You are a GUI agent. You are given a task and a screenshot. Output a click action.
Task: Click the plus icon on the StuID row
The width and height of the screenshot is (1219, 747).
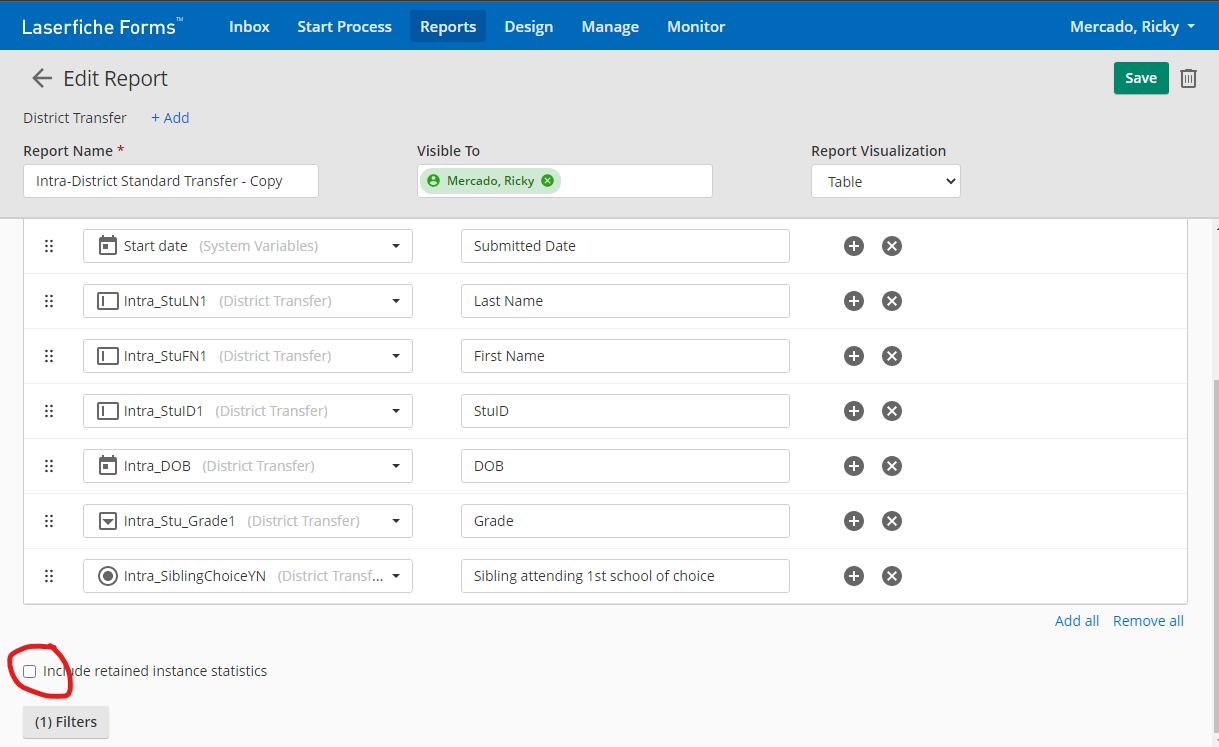853,411
